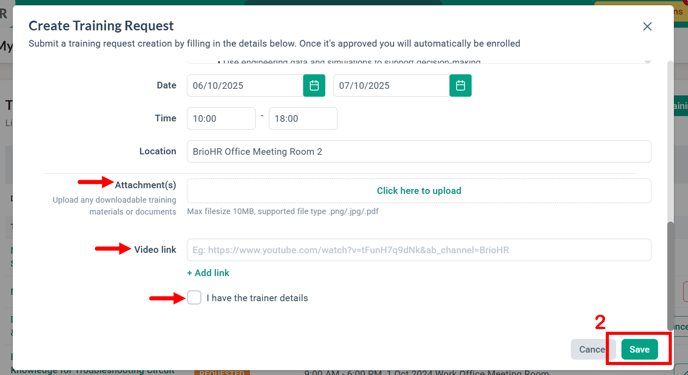This screenshot has width=688, height=375.
Task: Select the start time field showing 10:00
Action: pos(221,118)
